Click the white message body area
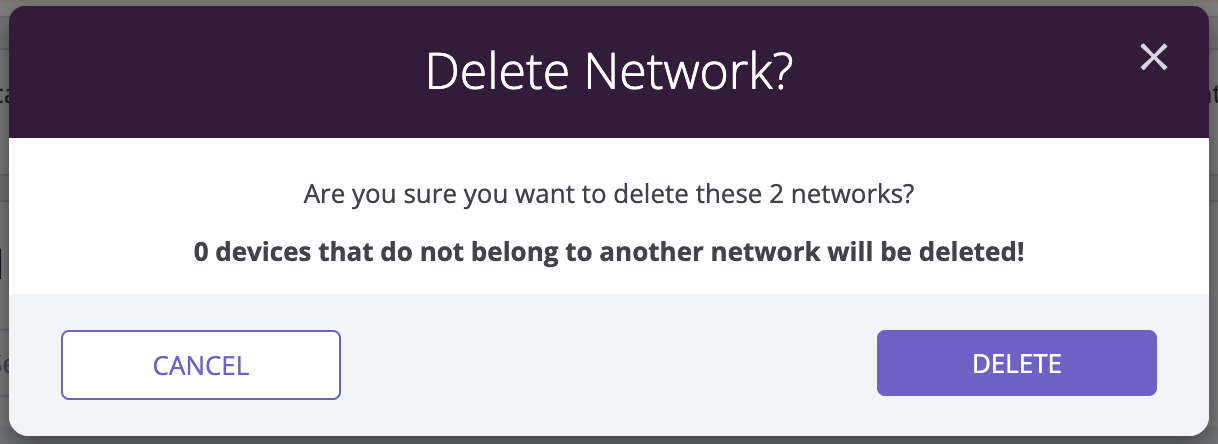 (x=609, y=216)
